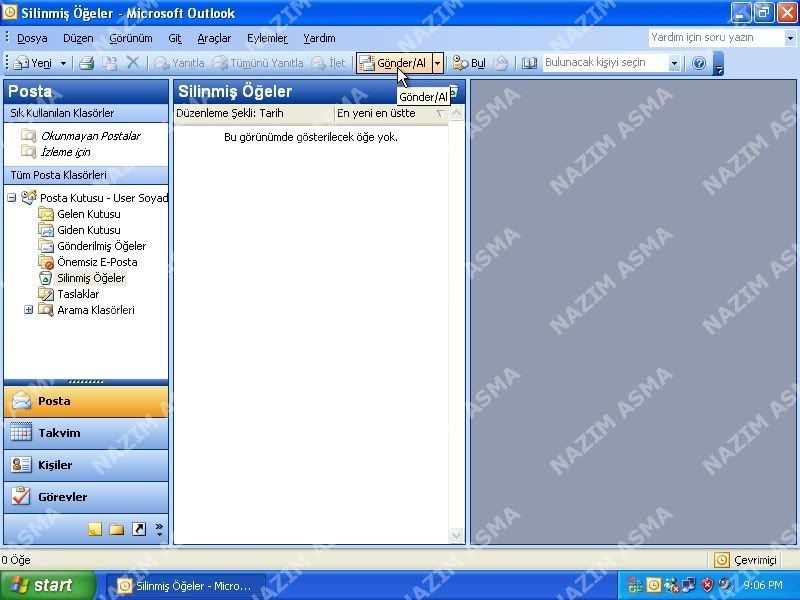Switch to Takvim calendar pane
The width and height of the screenshot is (800, 600).
(x=86, y=433)
